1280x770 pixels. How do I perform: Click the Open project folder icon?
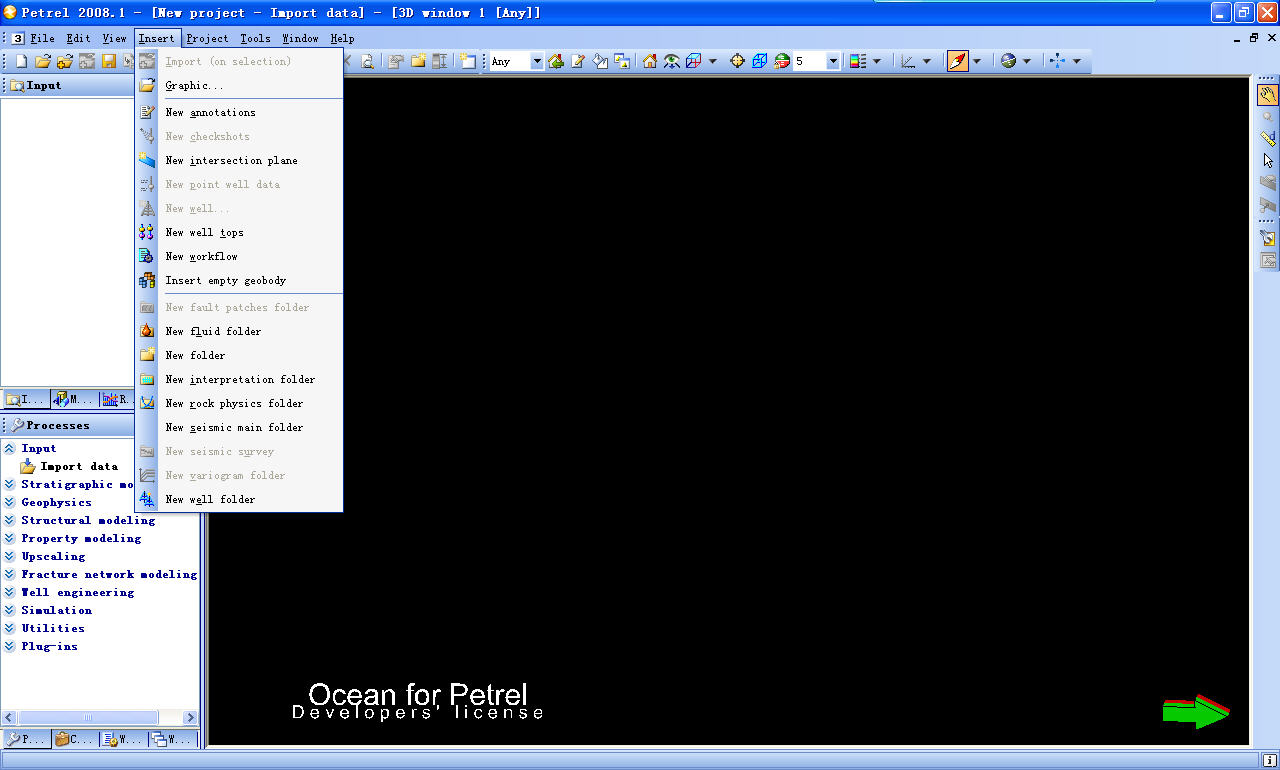click(43, 62)
